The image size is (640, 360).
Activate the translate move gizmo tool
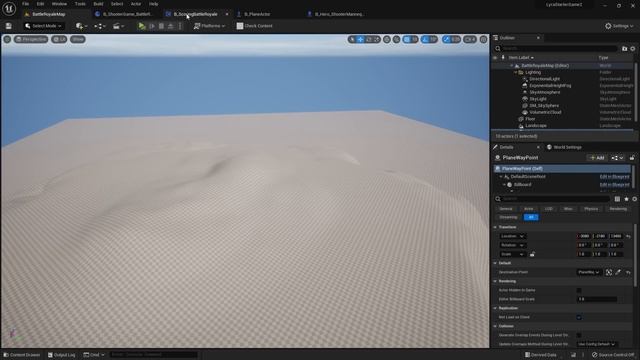360,39
